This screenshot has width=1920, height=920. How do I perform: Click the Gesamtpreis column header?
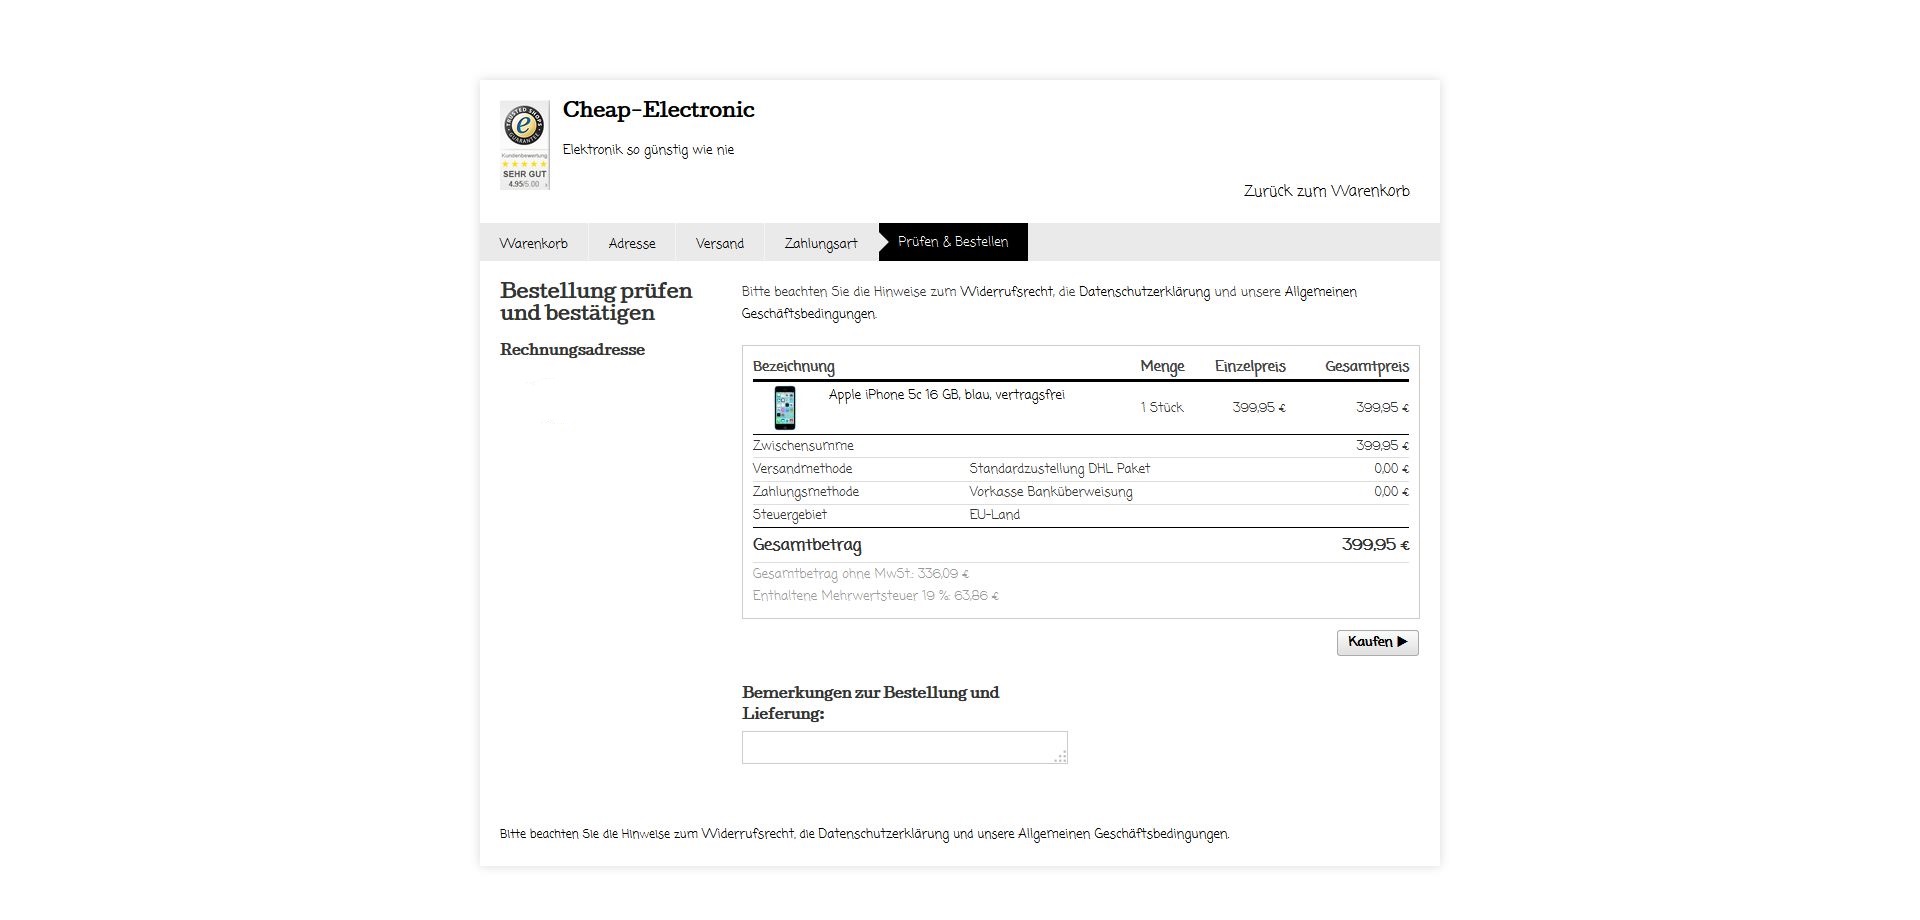(1367, 367)
